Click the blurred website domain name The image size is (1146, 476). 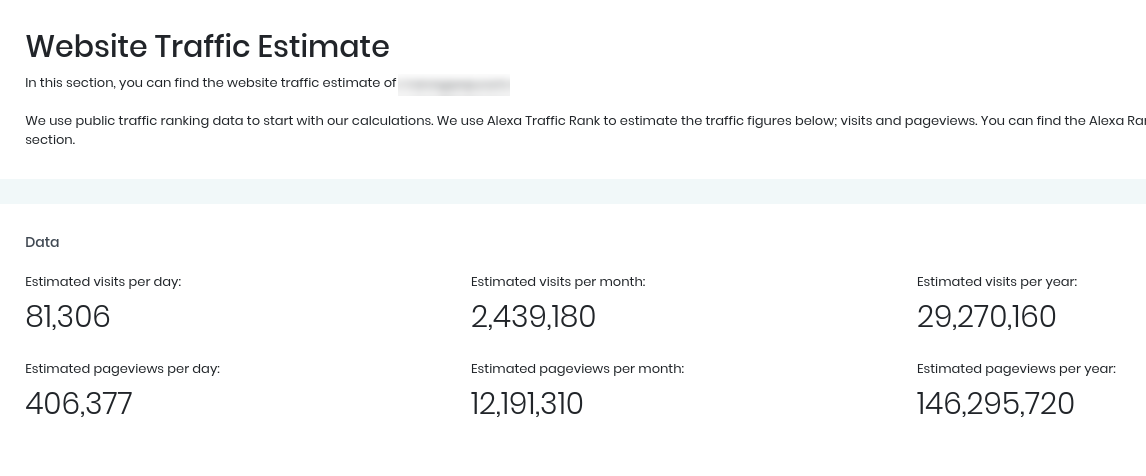[x=453, y=84]
